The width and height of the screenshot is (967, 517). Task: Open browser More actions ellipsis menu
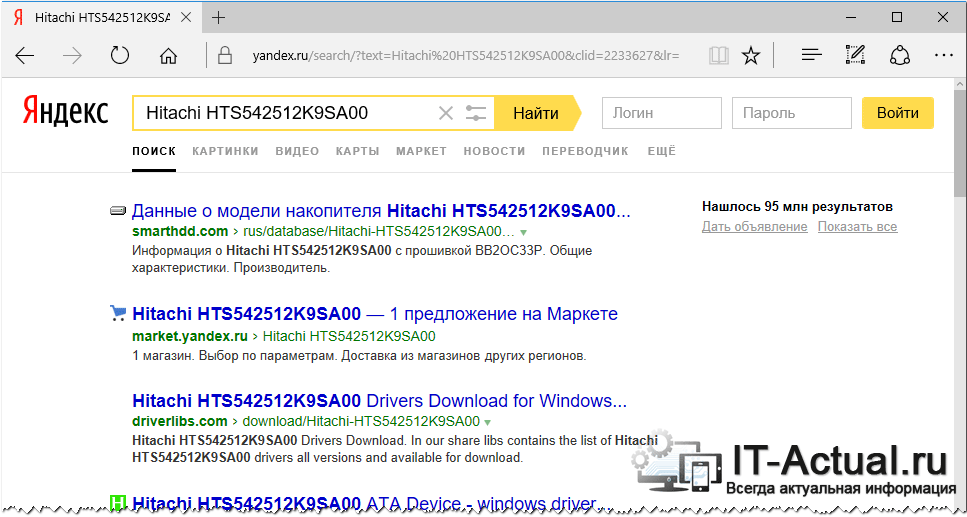tap(942, 55)
